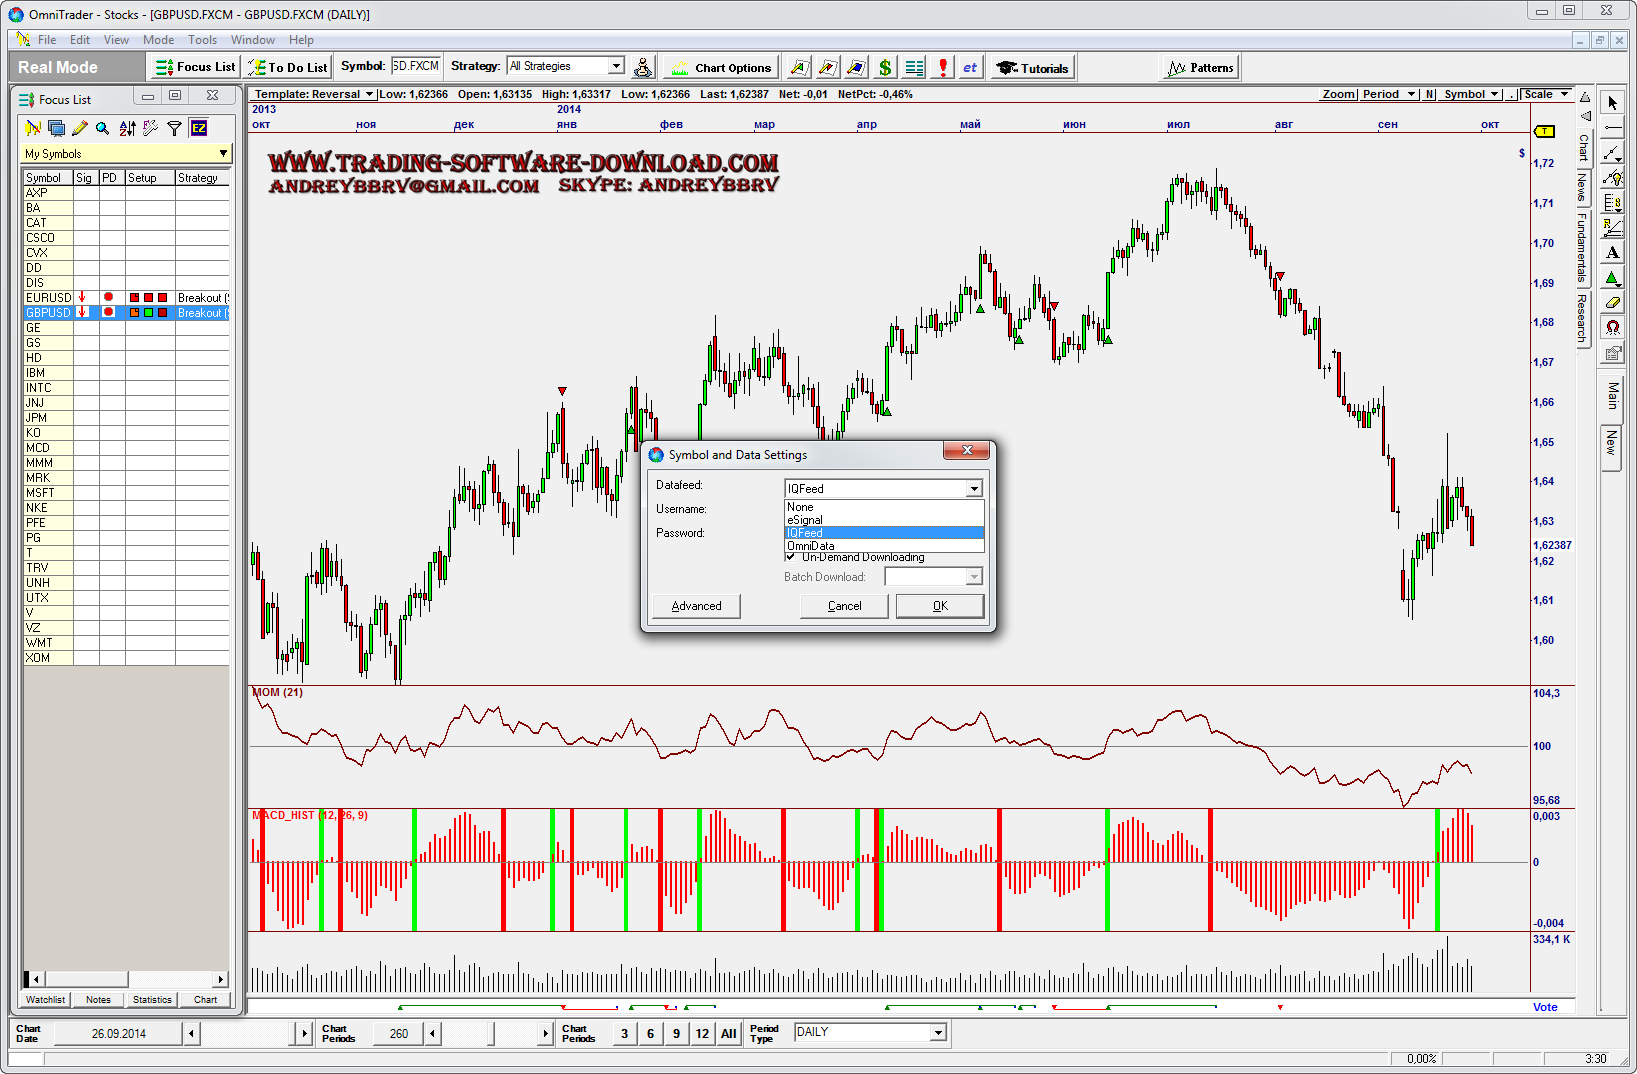Click the green dollar sign toolbar icon
The image size is (1637, 1074).
(x=884, y=68)
